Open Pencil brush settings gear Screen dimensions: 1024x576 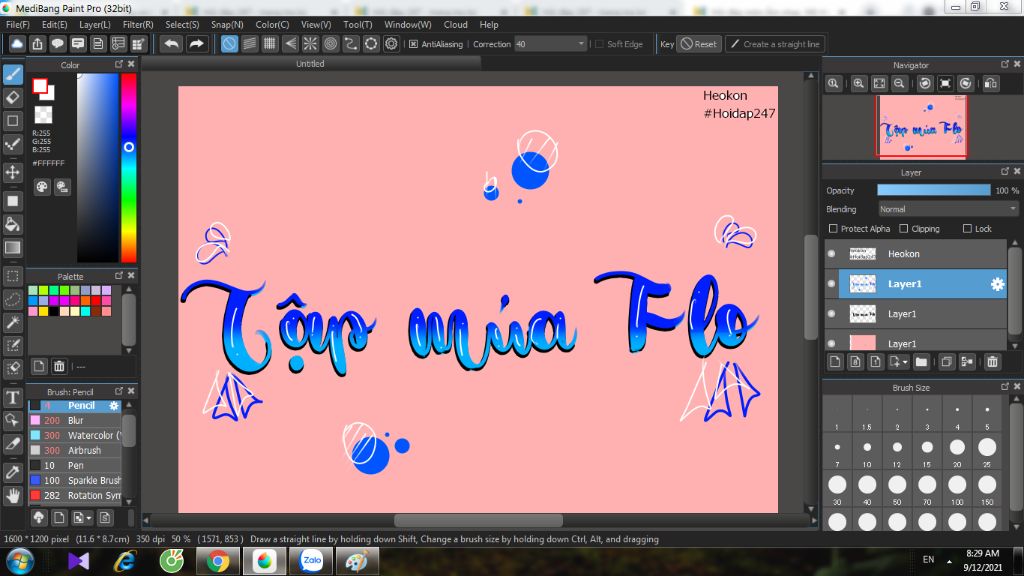114,406
